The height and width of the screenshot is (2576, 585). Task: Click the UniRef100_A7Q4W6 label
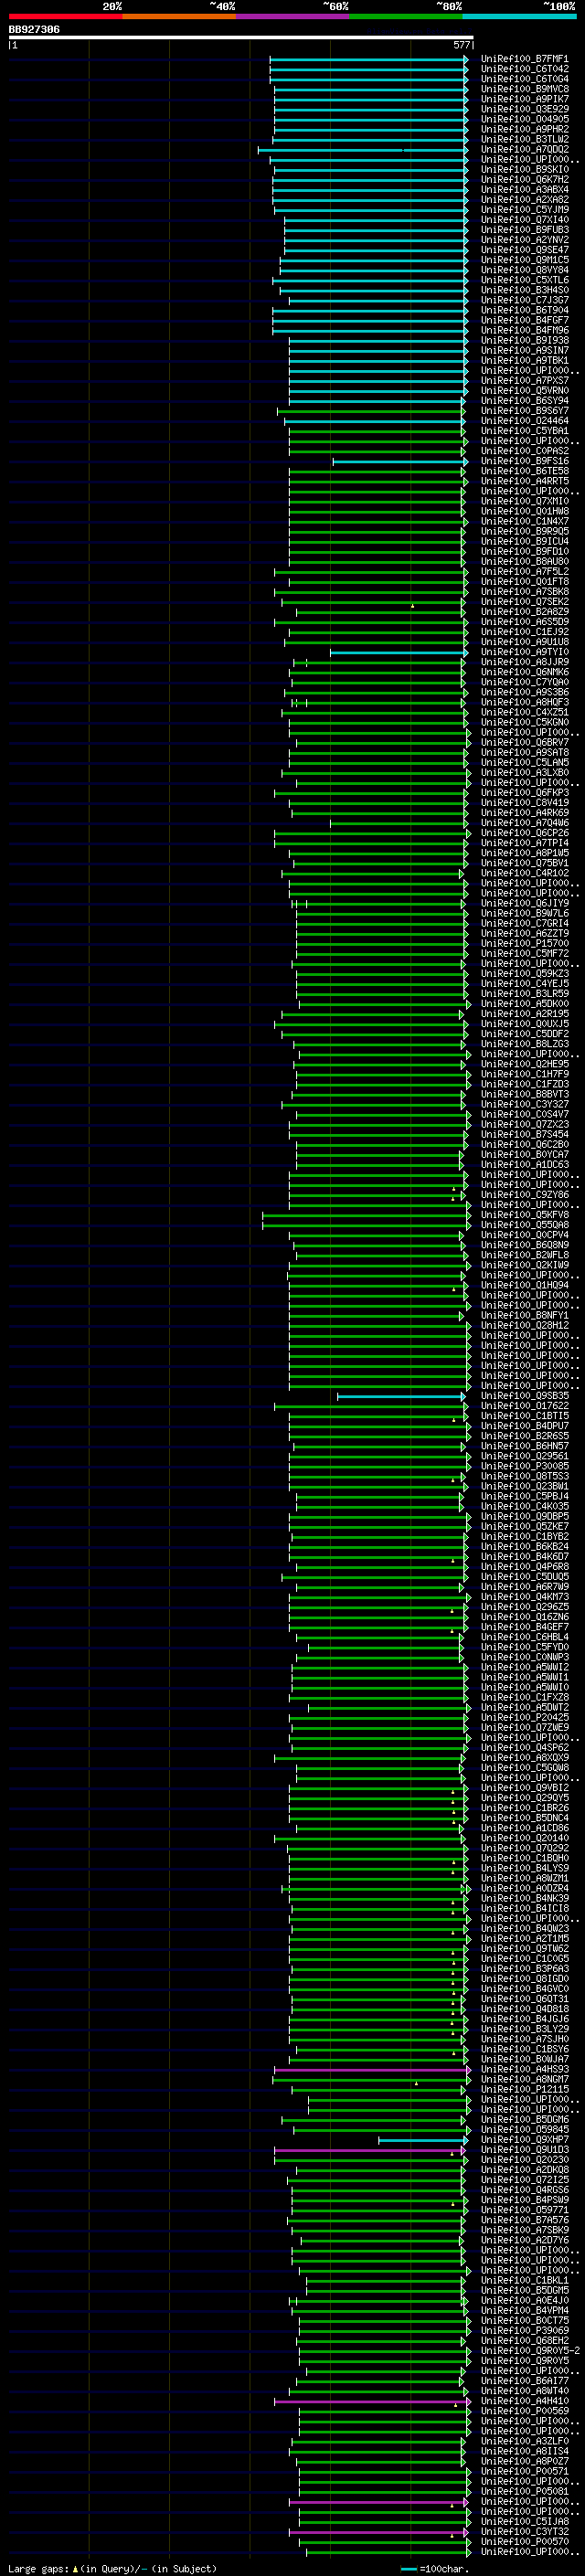[x=524, y=823]
